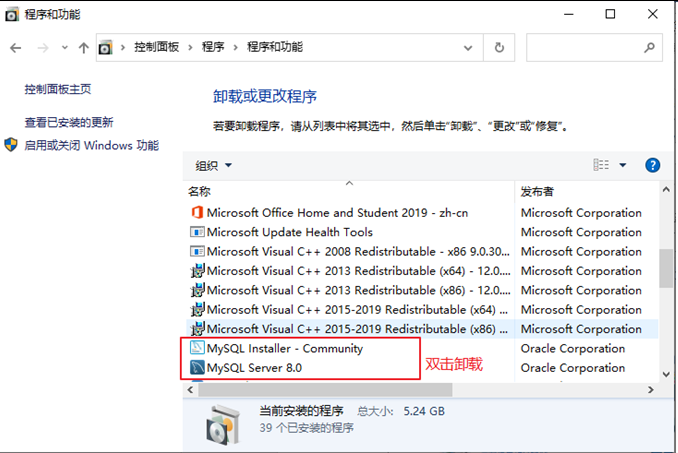
Task: Click horizontal scrollbar left arrow
Action: point(190,390)
